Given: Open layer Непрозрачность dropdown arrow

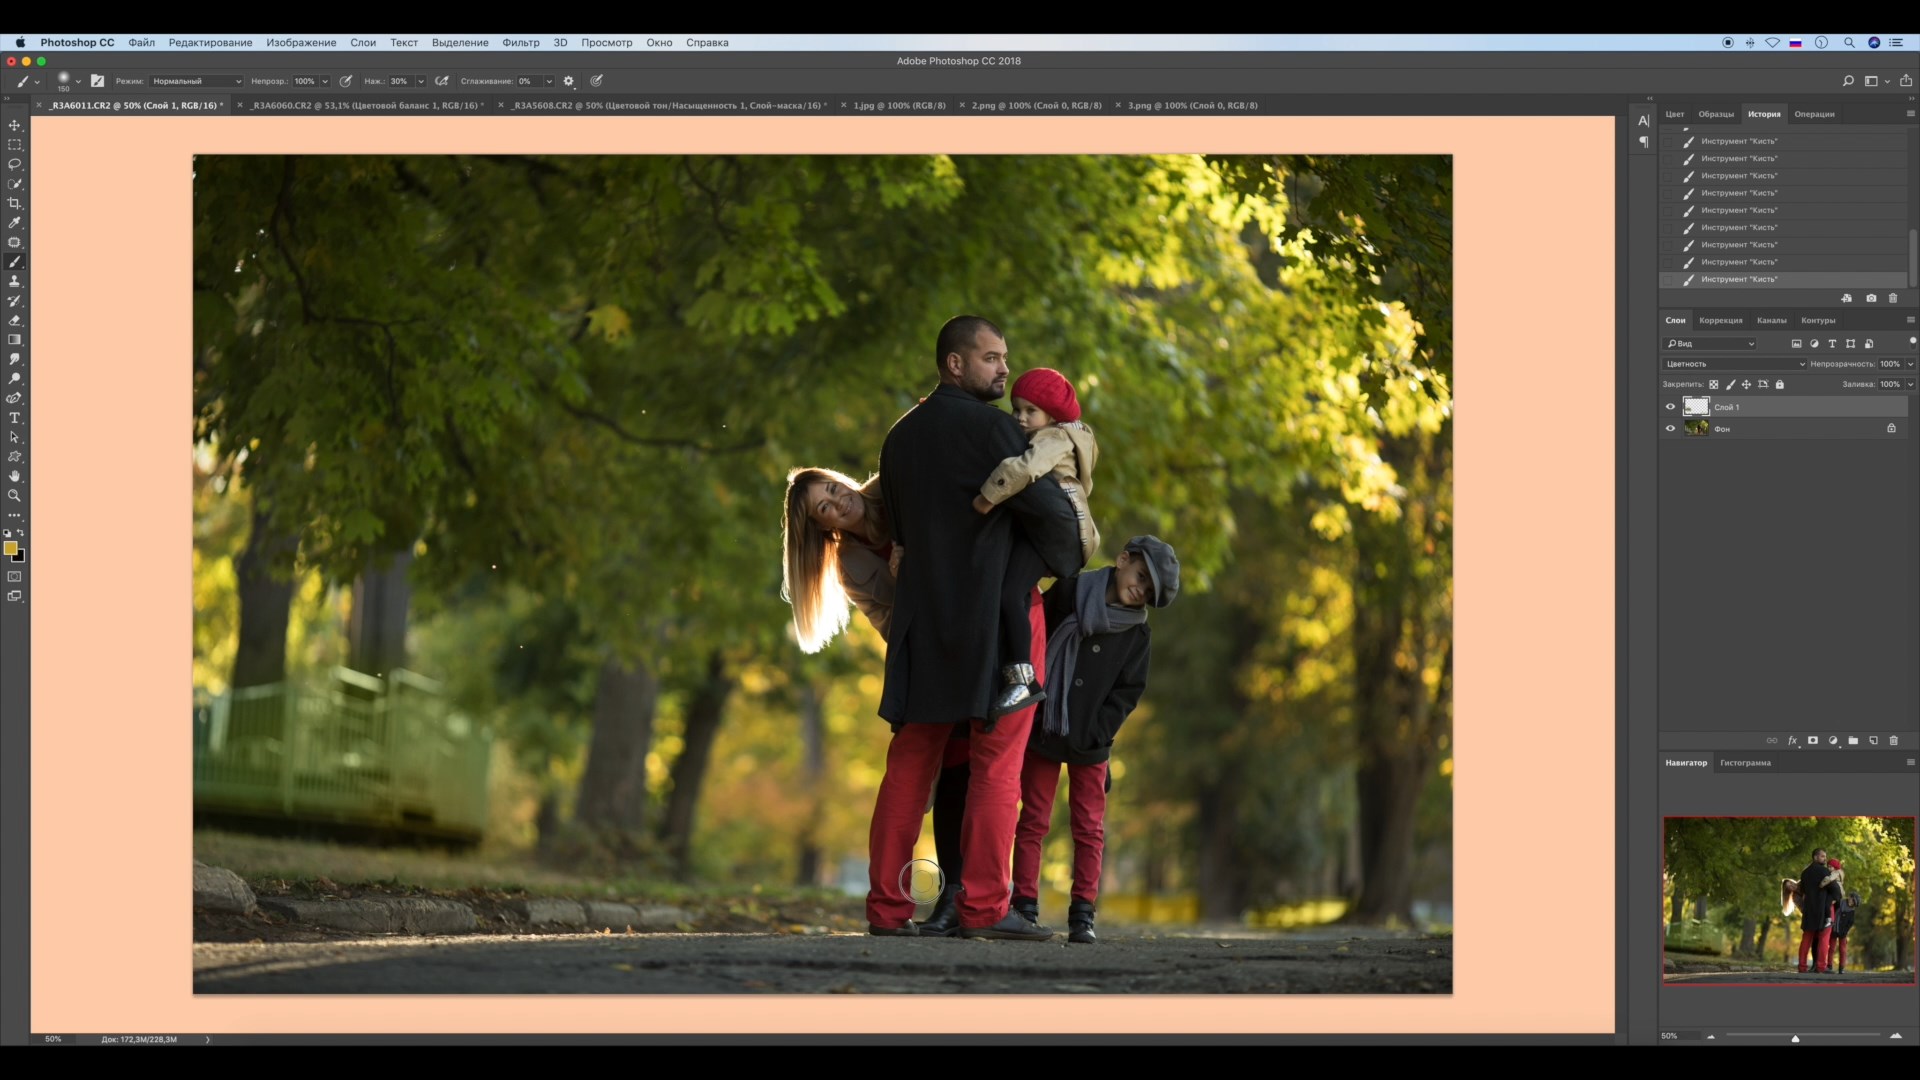Looking at the screenshot, I should [1910, 364].
